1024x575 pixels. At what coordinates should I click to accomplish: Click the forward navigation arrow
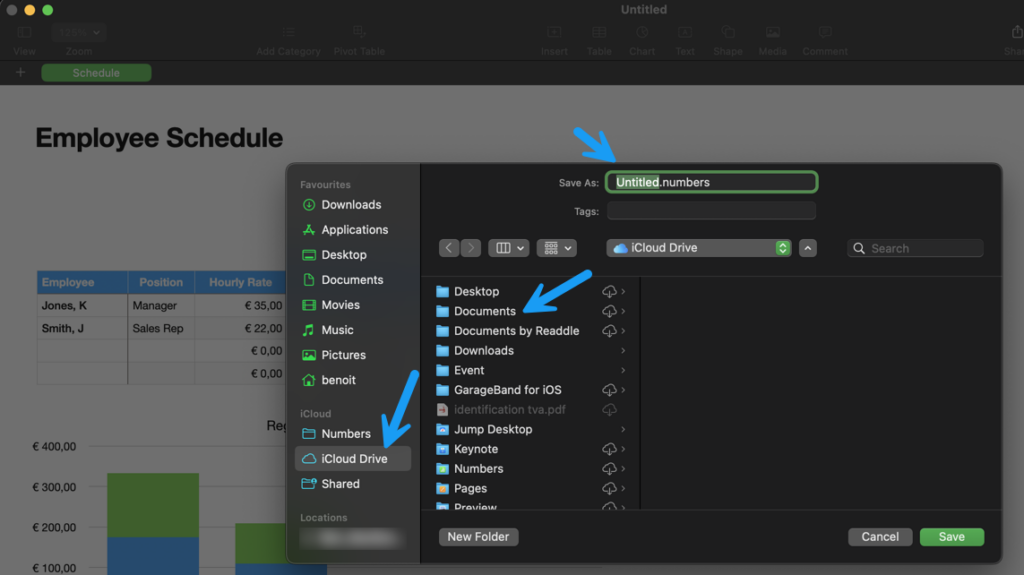(x=470, y=248)
